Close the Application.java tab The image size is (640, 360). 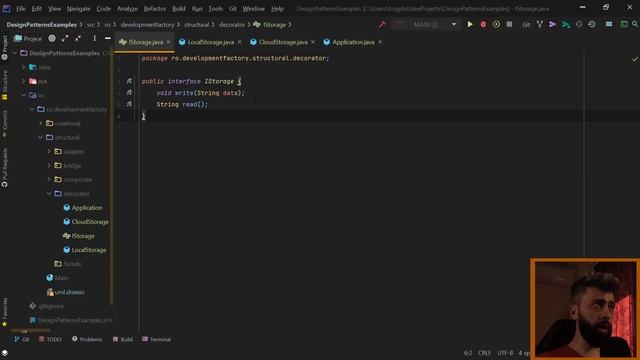(380, 42)
